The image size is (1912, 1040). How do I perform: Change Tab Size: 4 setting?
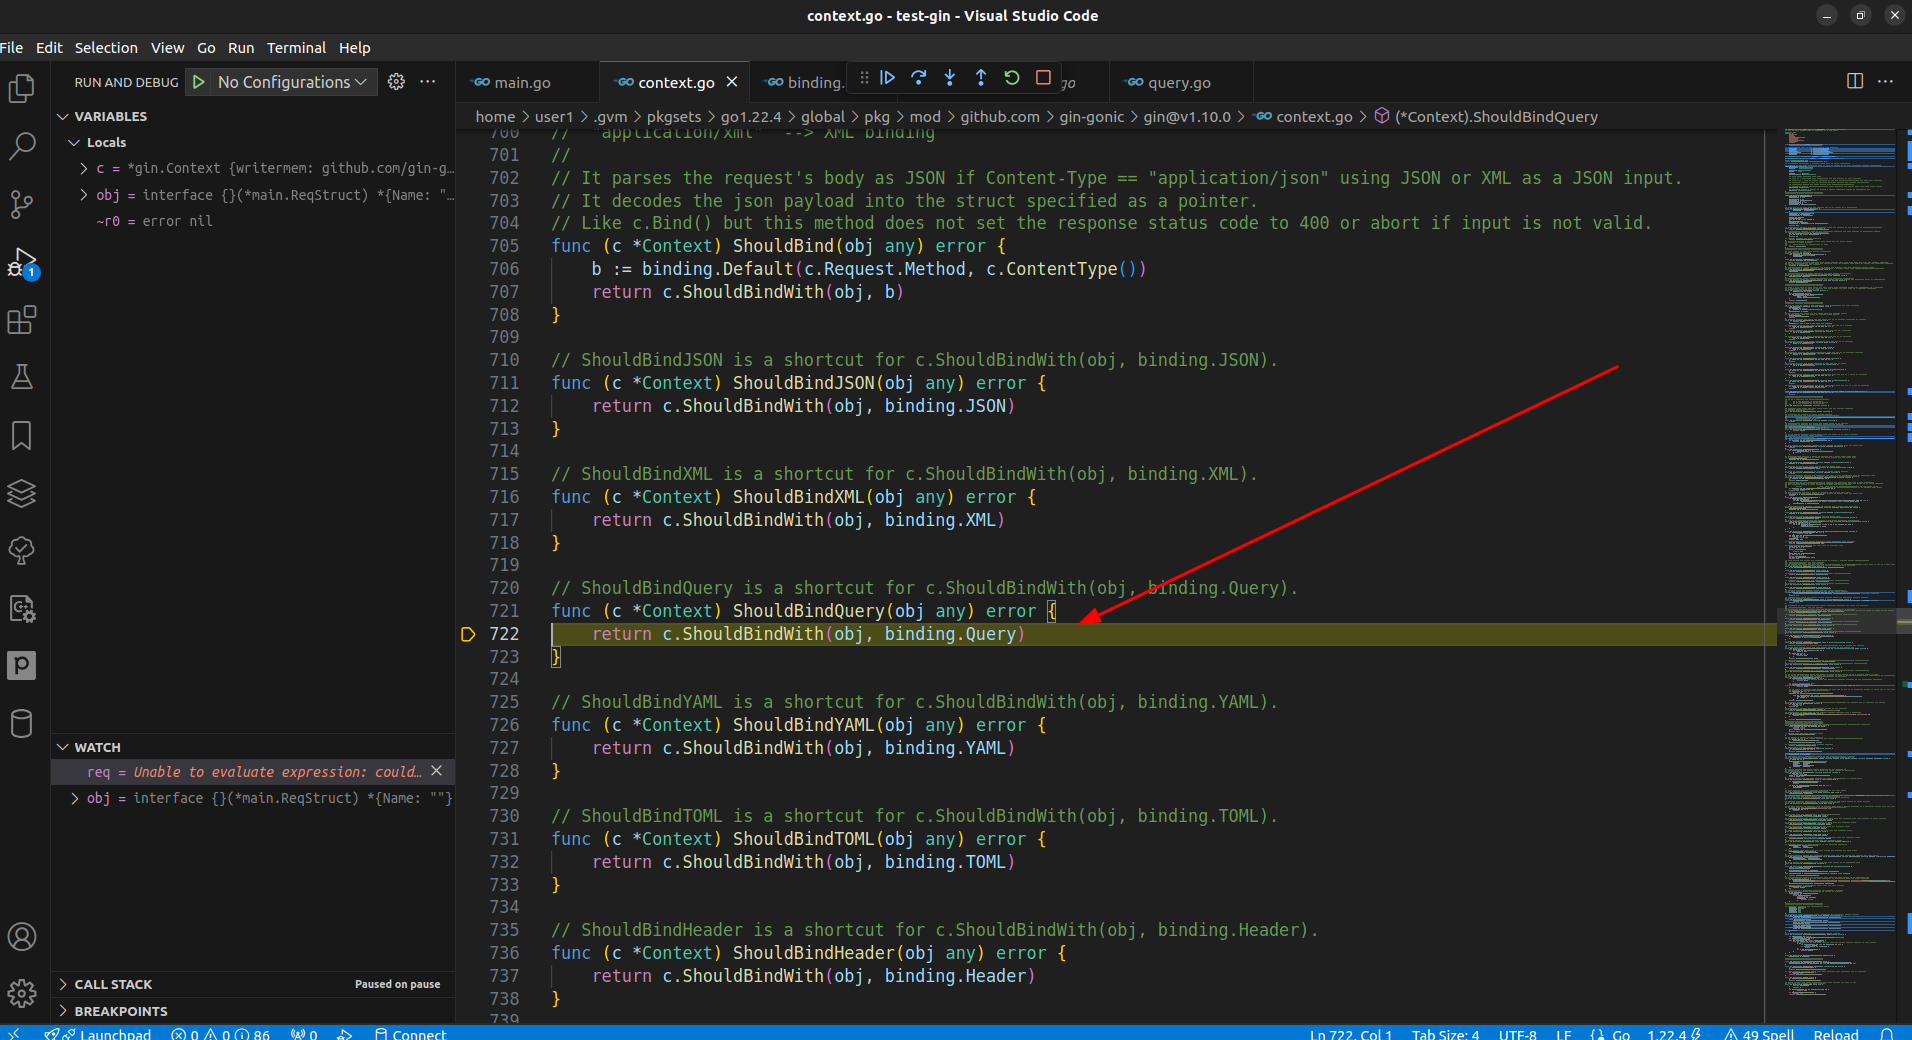(x=1445, y=1034)
